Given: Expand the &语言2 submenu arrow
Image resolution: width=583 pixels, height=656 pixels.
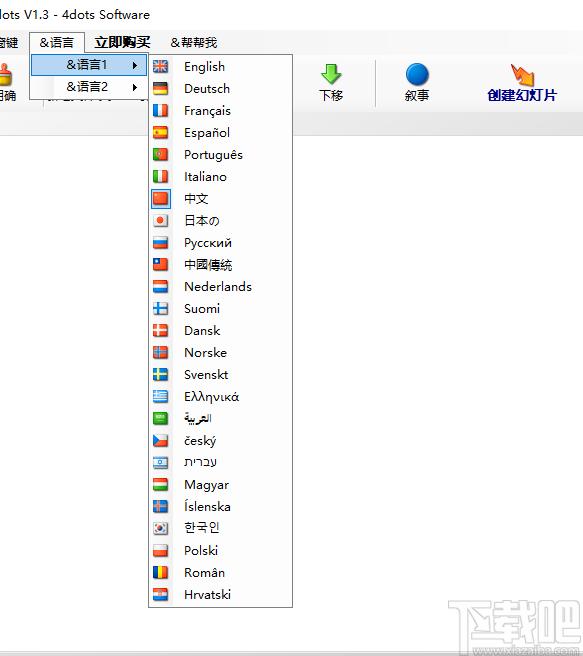Looking at the screenshot, I should (x=135, y=87).
